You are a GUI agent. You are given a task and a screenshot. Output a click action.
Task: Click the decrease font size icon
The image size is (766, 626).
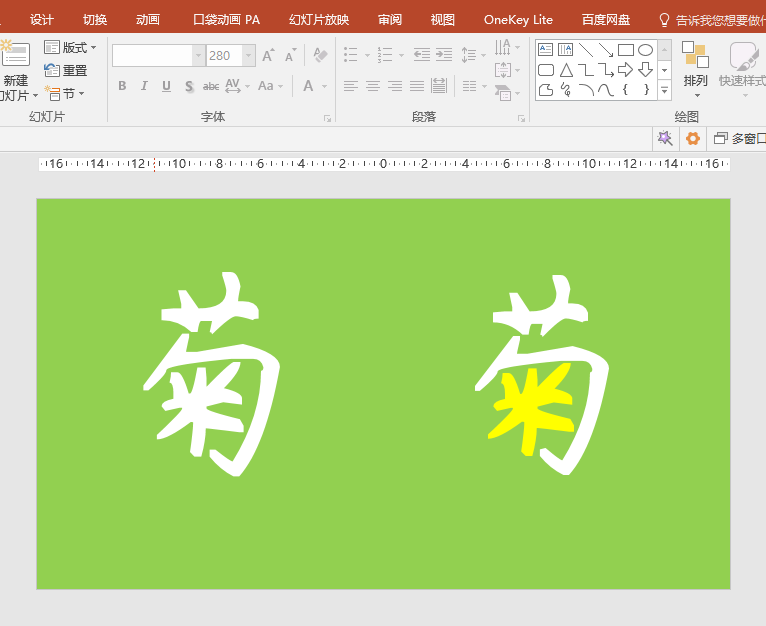pyautogui.click(x=291, y=55)
